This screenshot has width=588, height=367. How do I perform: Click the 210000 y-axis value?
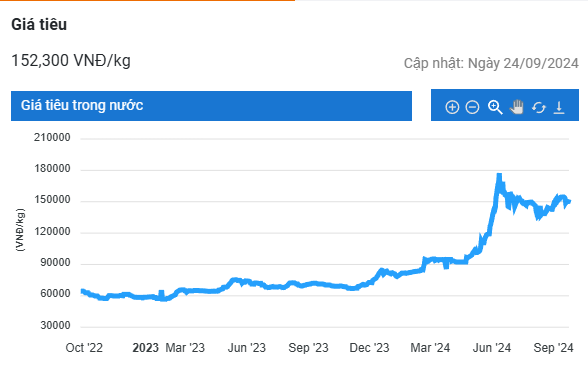(x=52, y=138)
